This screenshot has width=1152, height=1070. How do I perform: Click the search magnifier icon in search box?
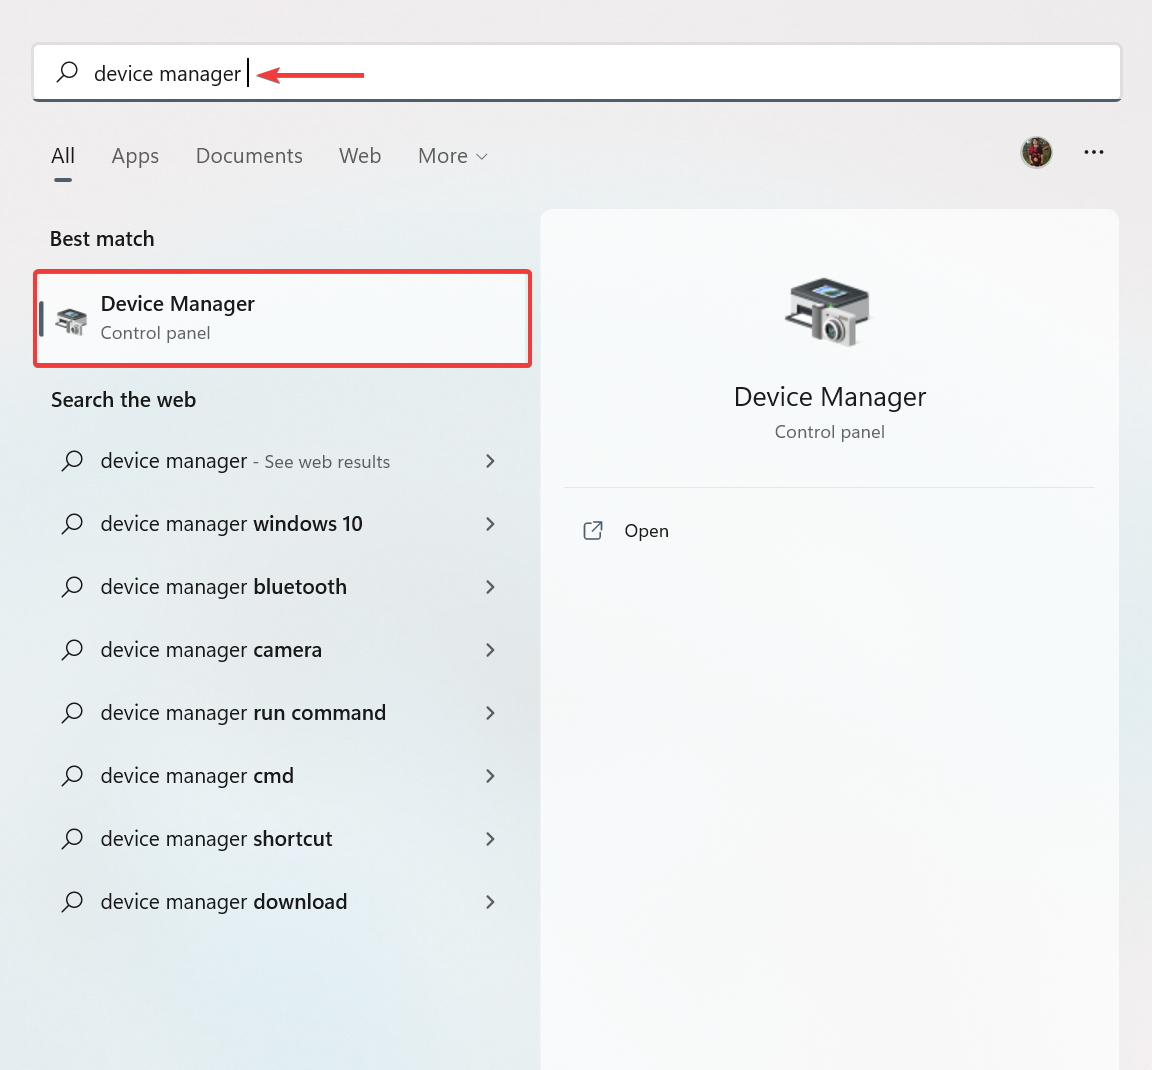click(68, 72)
